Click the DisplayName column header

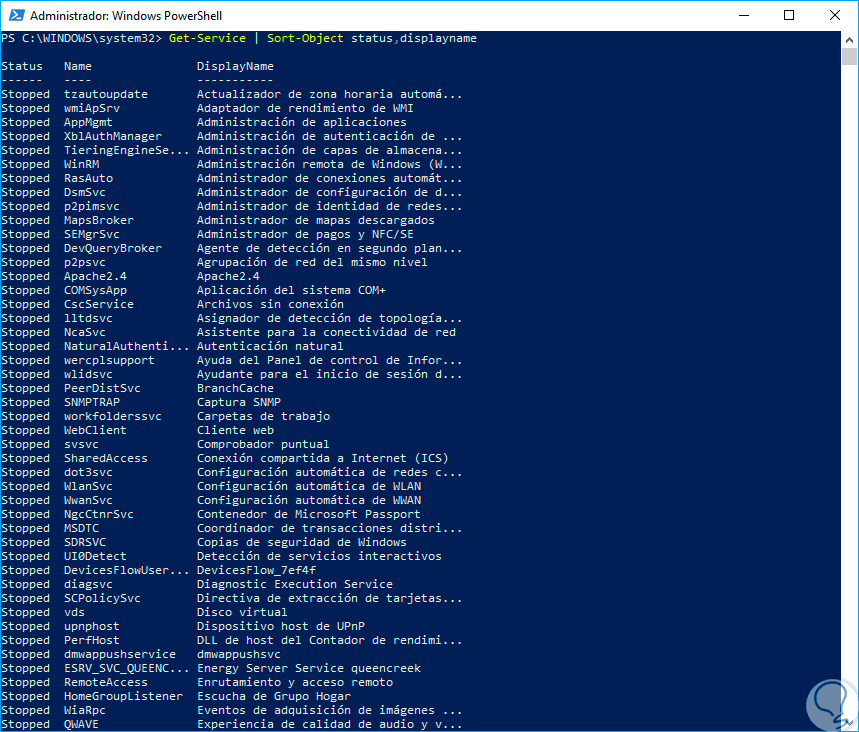click(x=235, y=66)
